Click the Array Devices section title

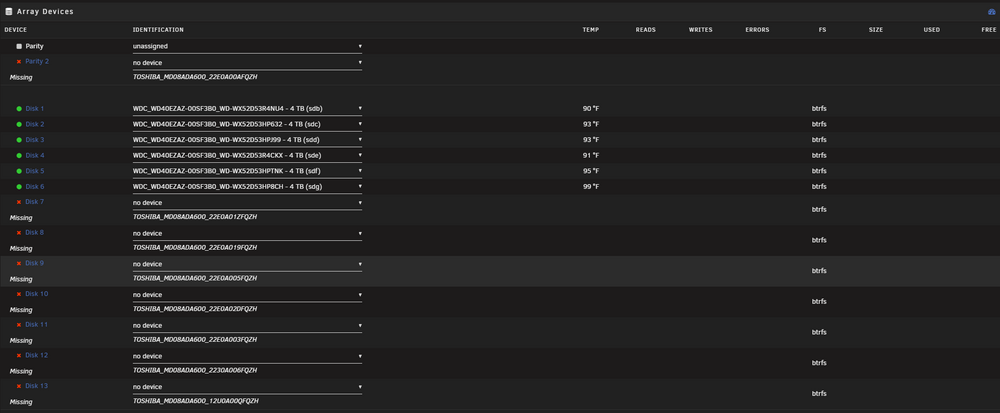point(45,11)
